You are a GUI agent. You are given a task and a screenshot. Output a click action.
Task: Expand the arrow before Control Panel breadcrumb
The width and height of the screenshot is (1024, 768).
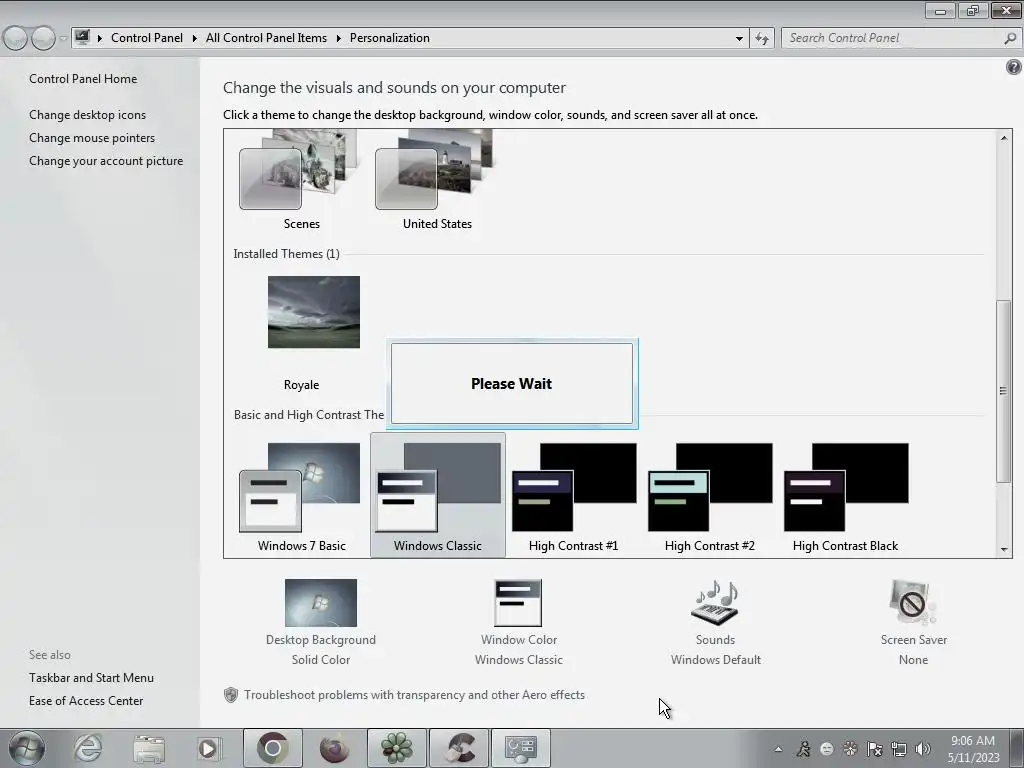click(100, 38)
